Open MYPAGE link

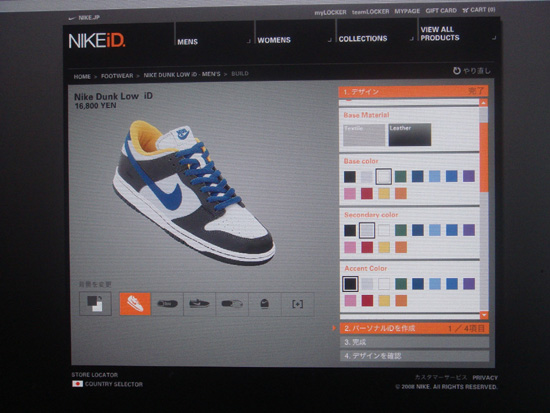pyautogui.click(x=407, y=11)
